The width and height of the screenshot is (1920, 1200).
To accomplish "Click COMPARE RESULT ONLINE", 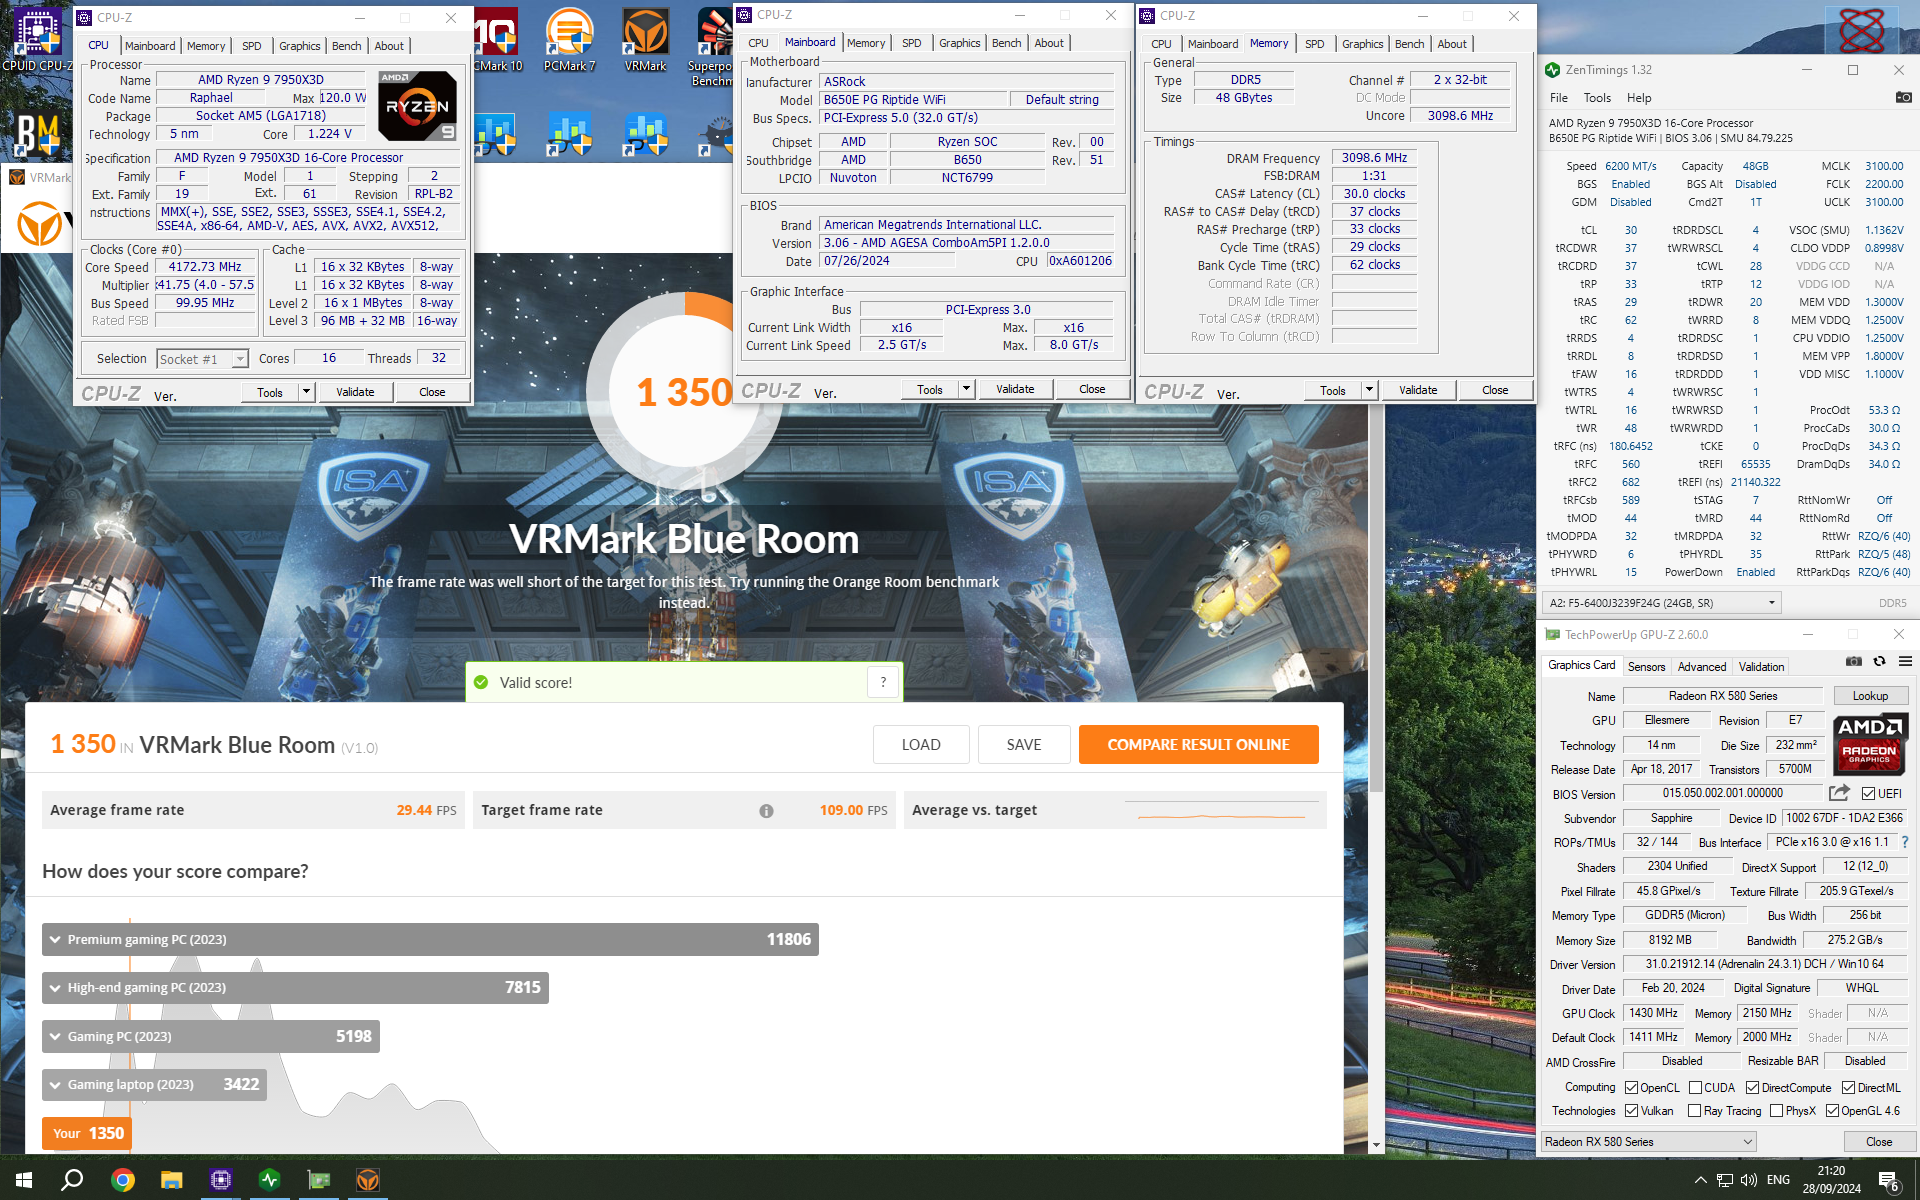I will coord(1198,745).
